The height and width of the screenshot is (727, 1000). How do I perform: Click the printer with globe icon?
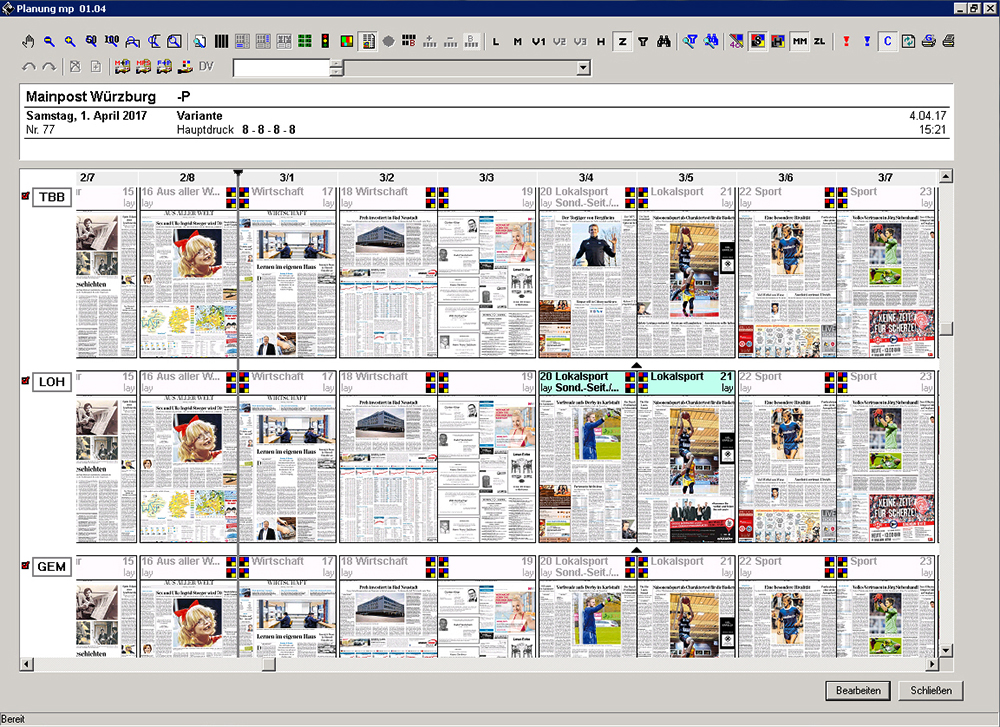pyautogui.click(x=929, y=41)
